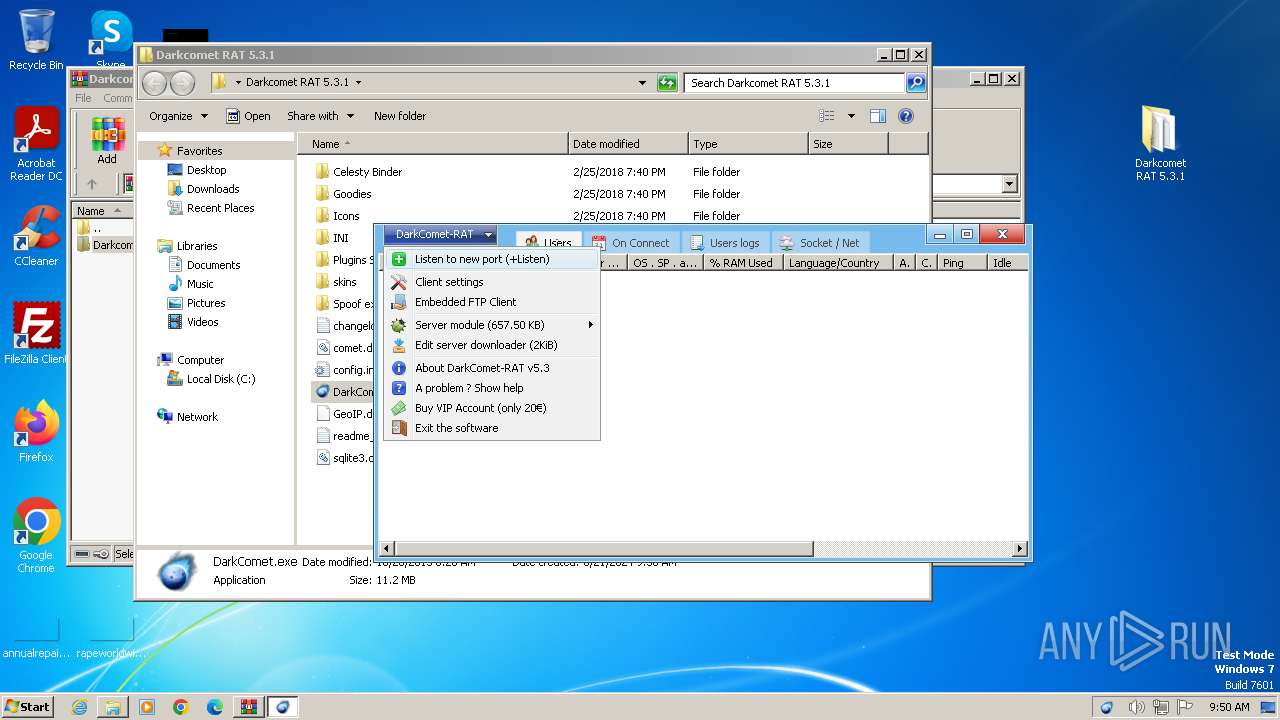Open FileZilla Client desktop icon
This screenshot has height=720, width=1280.
tap(36, 333)
